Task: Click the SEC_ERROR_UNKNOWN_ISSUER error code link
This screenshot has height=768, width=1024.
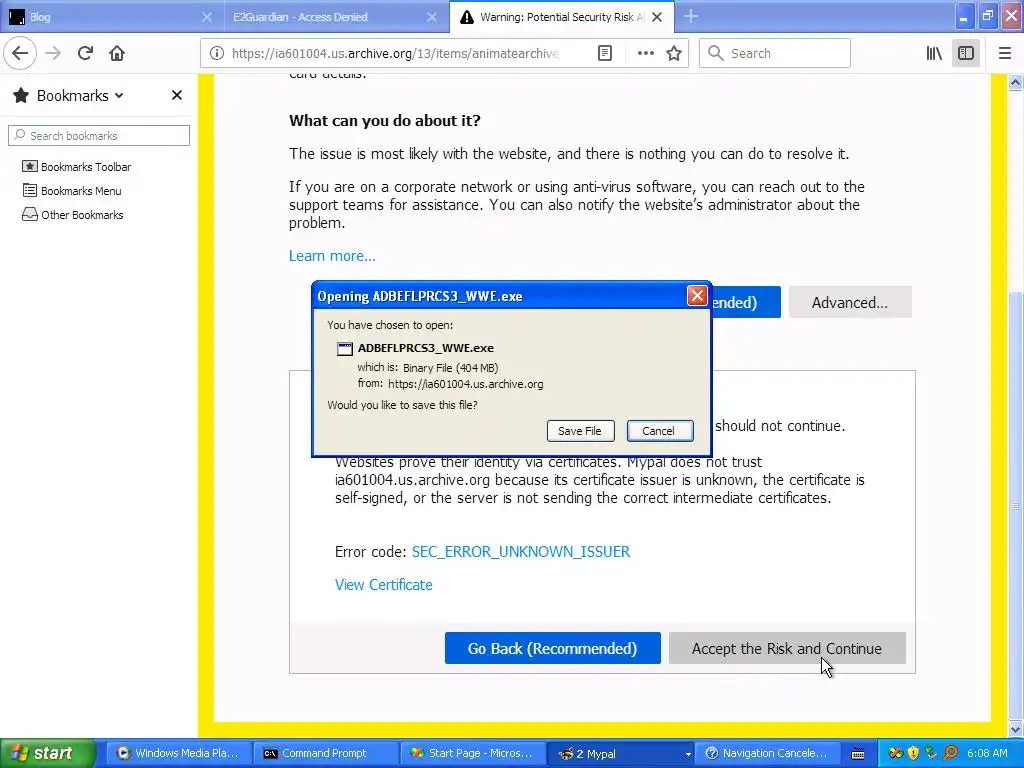Action: click(520, 552)
